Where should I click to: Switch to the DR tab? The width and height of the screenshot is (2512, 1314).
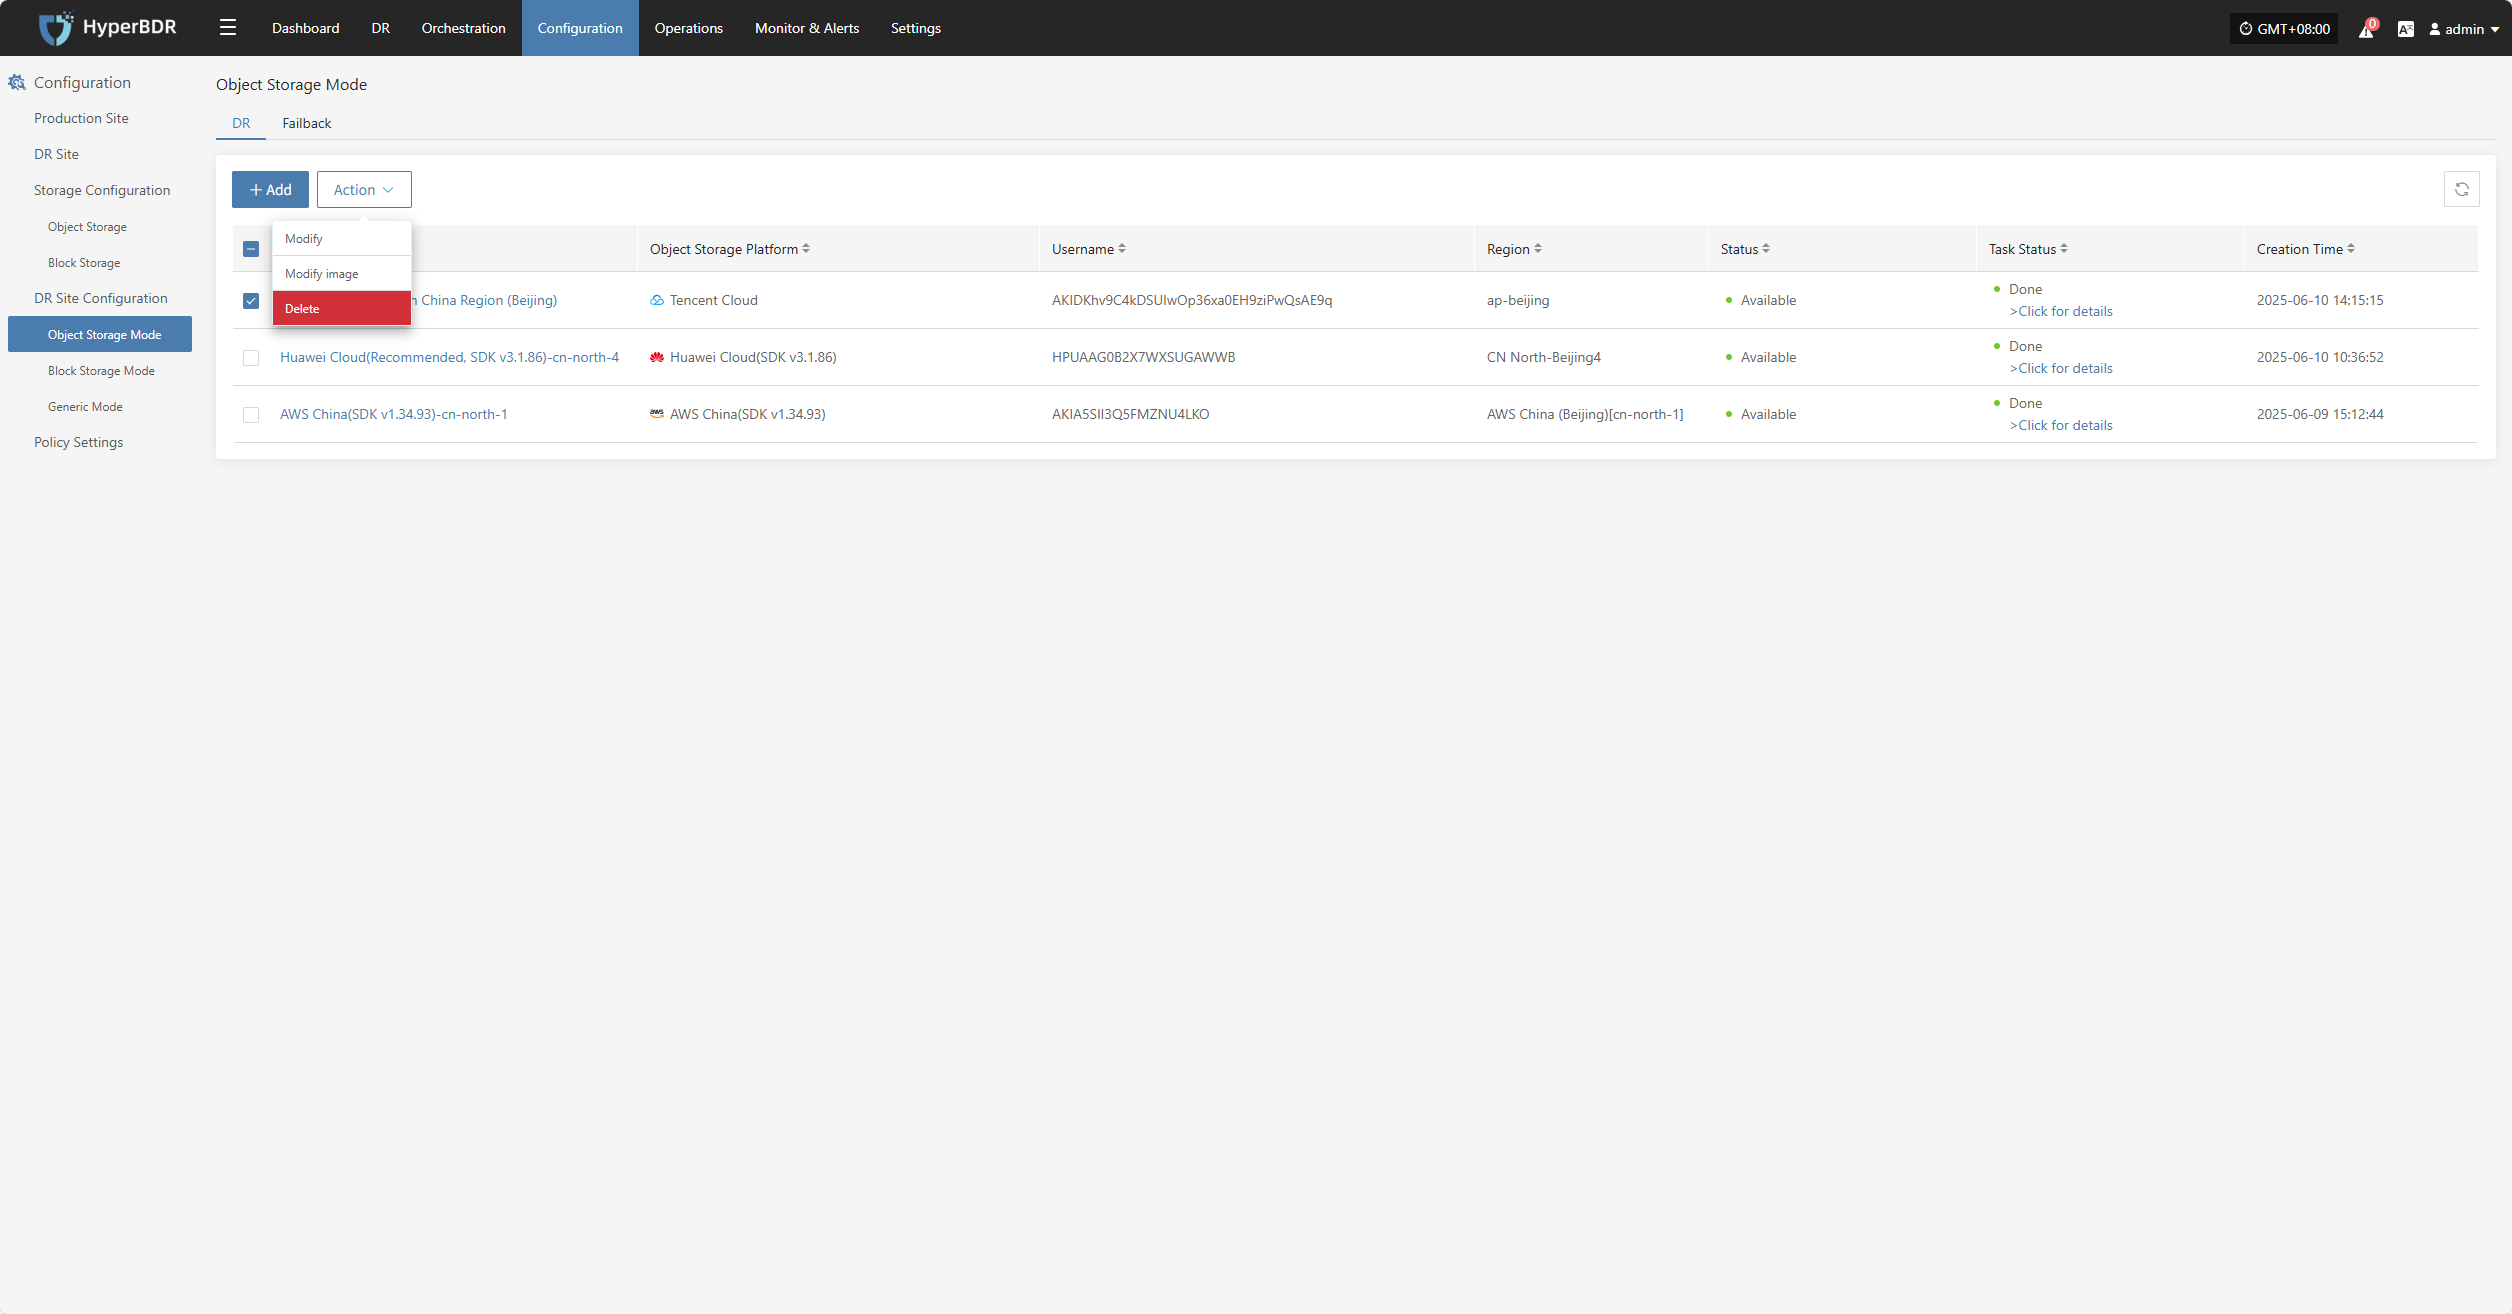click(241, 123)
